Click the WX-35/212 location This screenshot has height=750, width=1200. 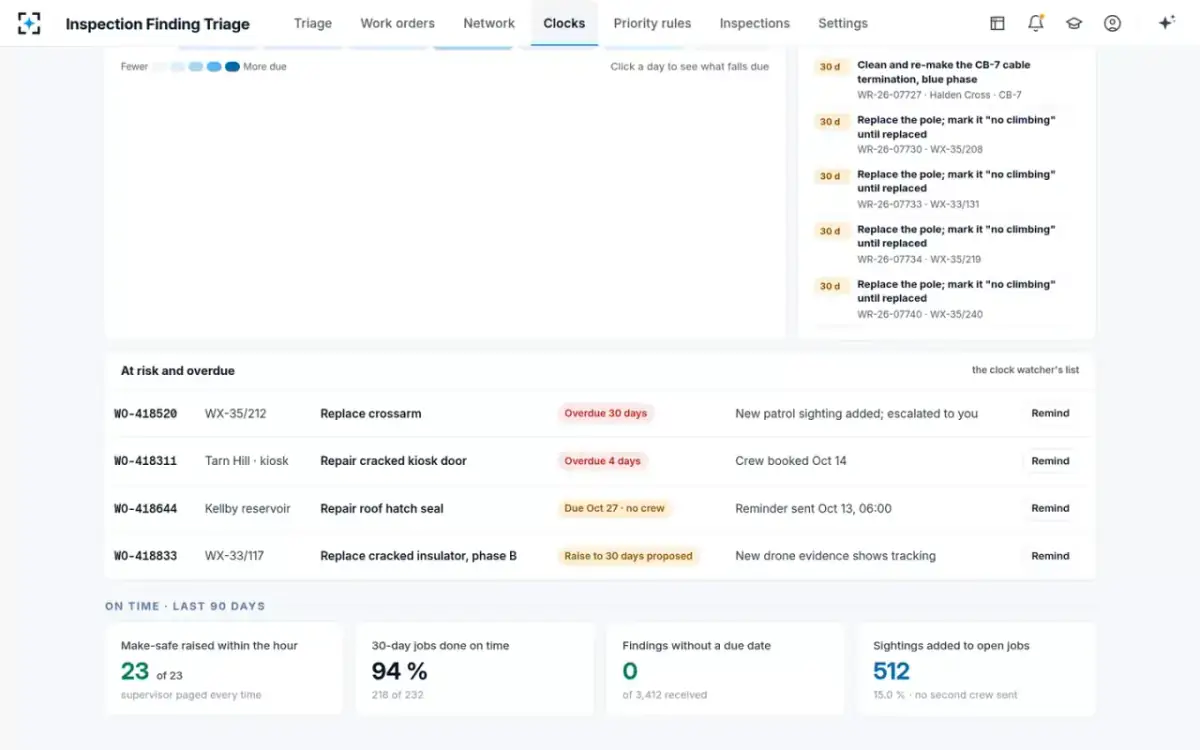[x=235, y=414]
